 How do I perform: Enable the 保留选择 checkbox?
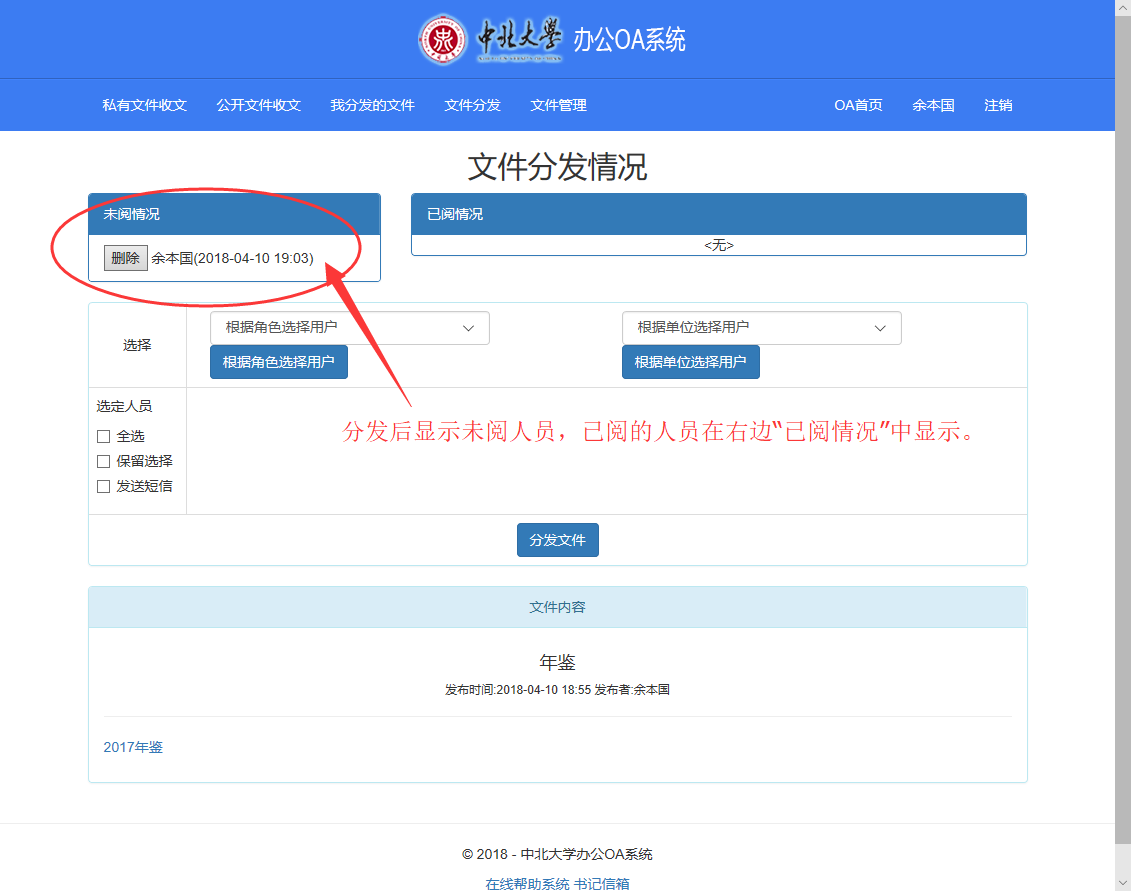[x=103, y=462]
